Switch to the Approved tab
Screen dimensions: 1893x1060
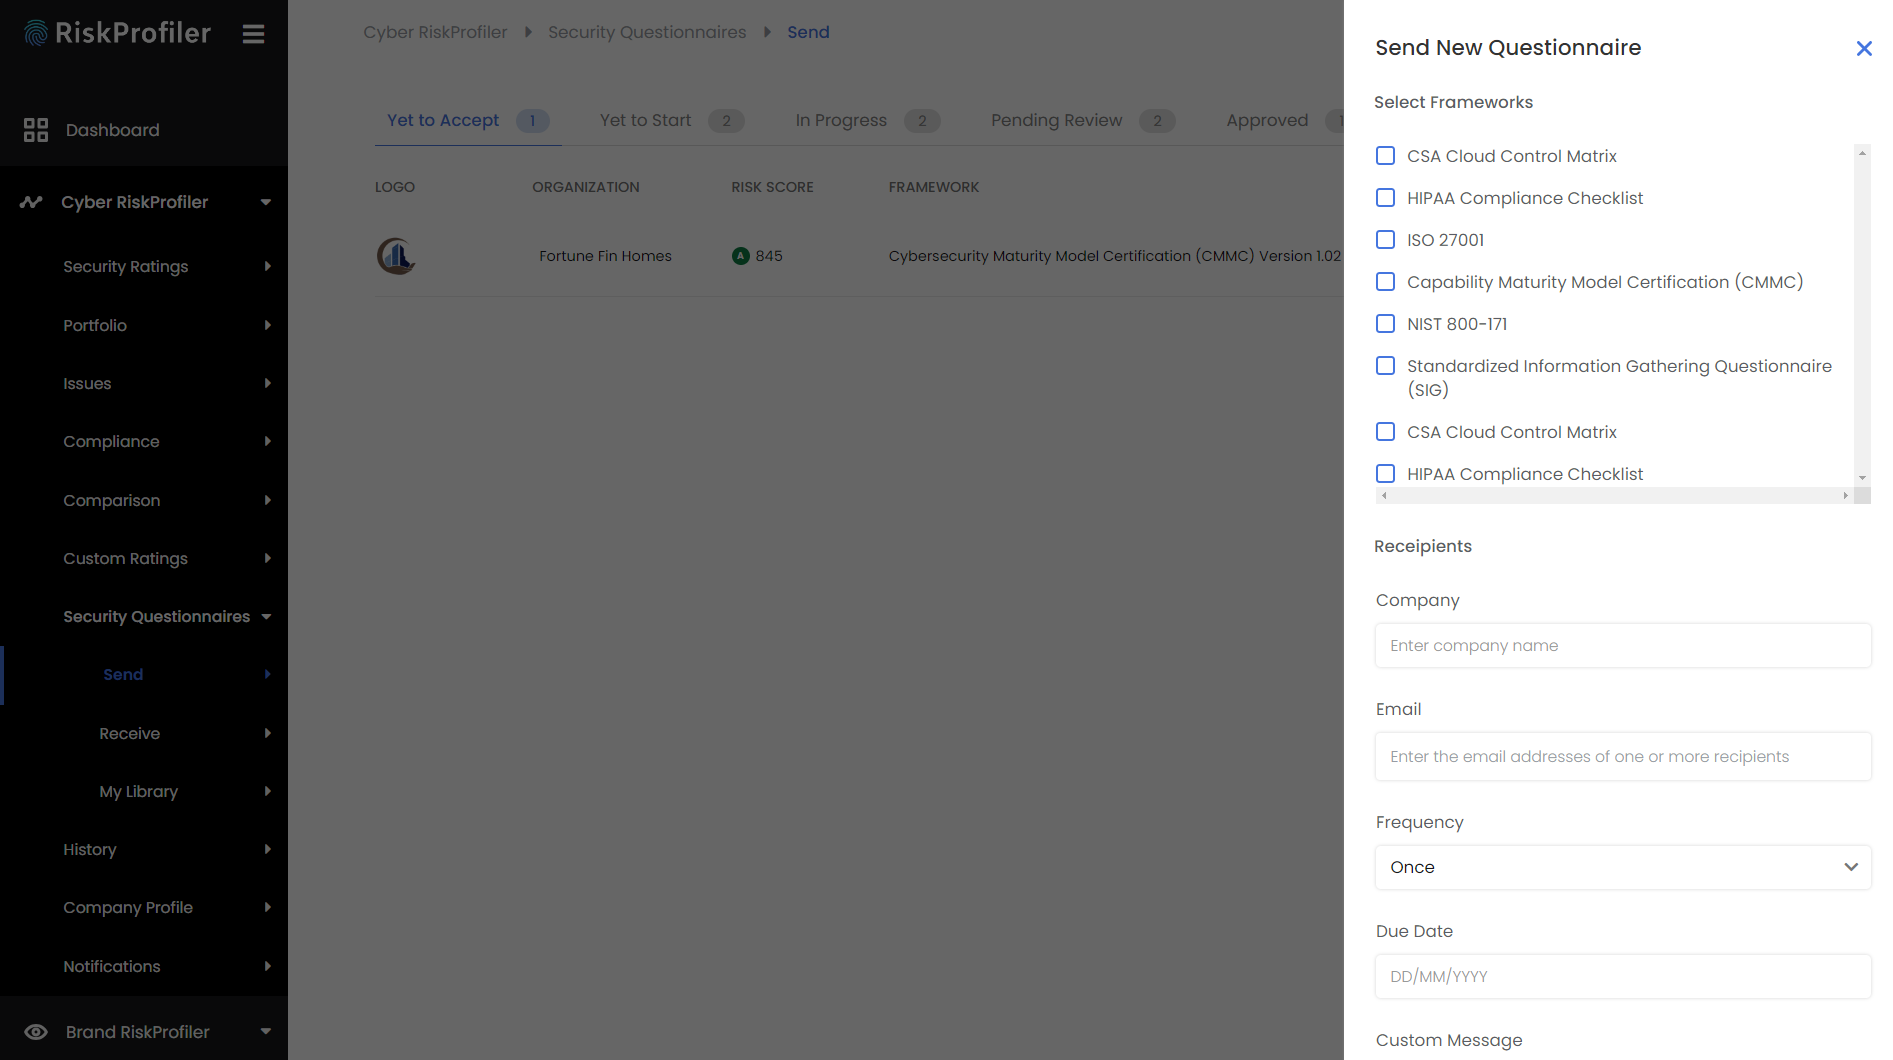click(1280, 121)
